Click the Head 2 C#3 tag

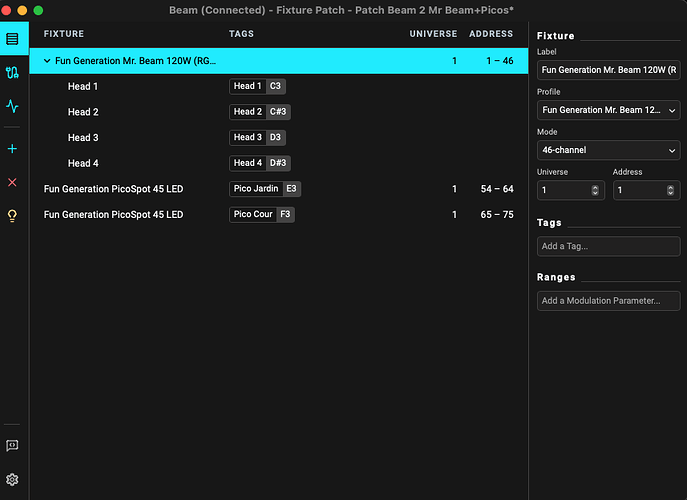pyautogui.click(x=260, y=112)
